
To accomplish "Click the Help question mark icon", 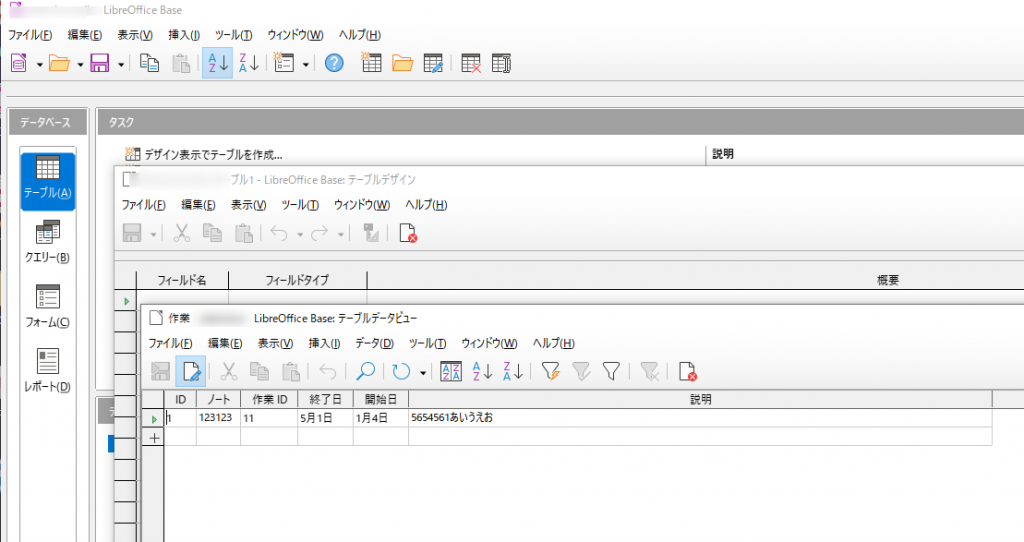I will pos(335,63).
